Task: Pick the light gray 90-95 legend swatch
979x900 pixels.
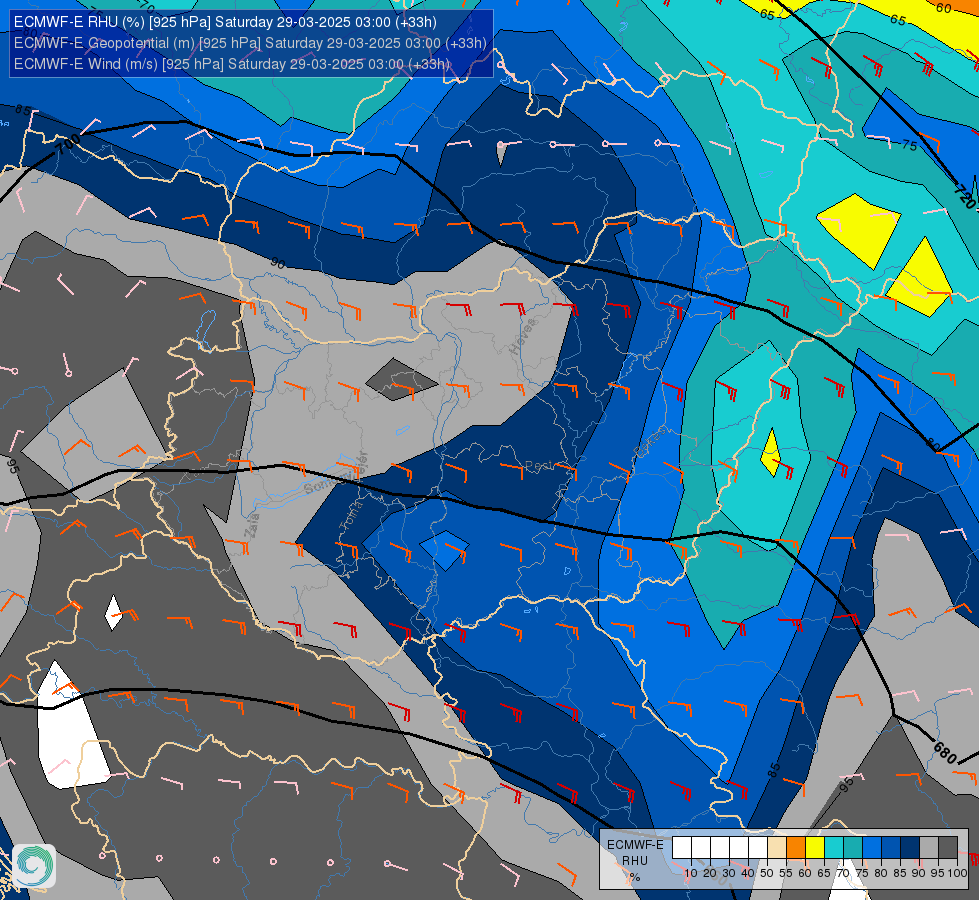Action: click(929, 848)
